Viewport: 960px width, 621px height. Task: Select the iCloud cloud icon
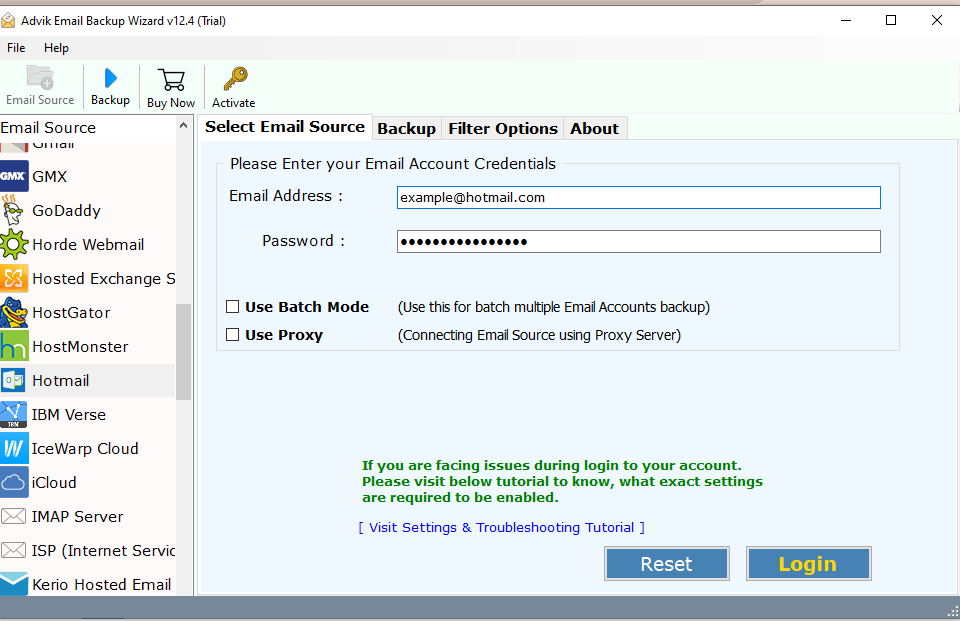point(13,483)
